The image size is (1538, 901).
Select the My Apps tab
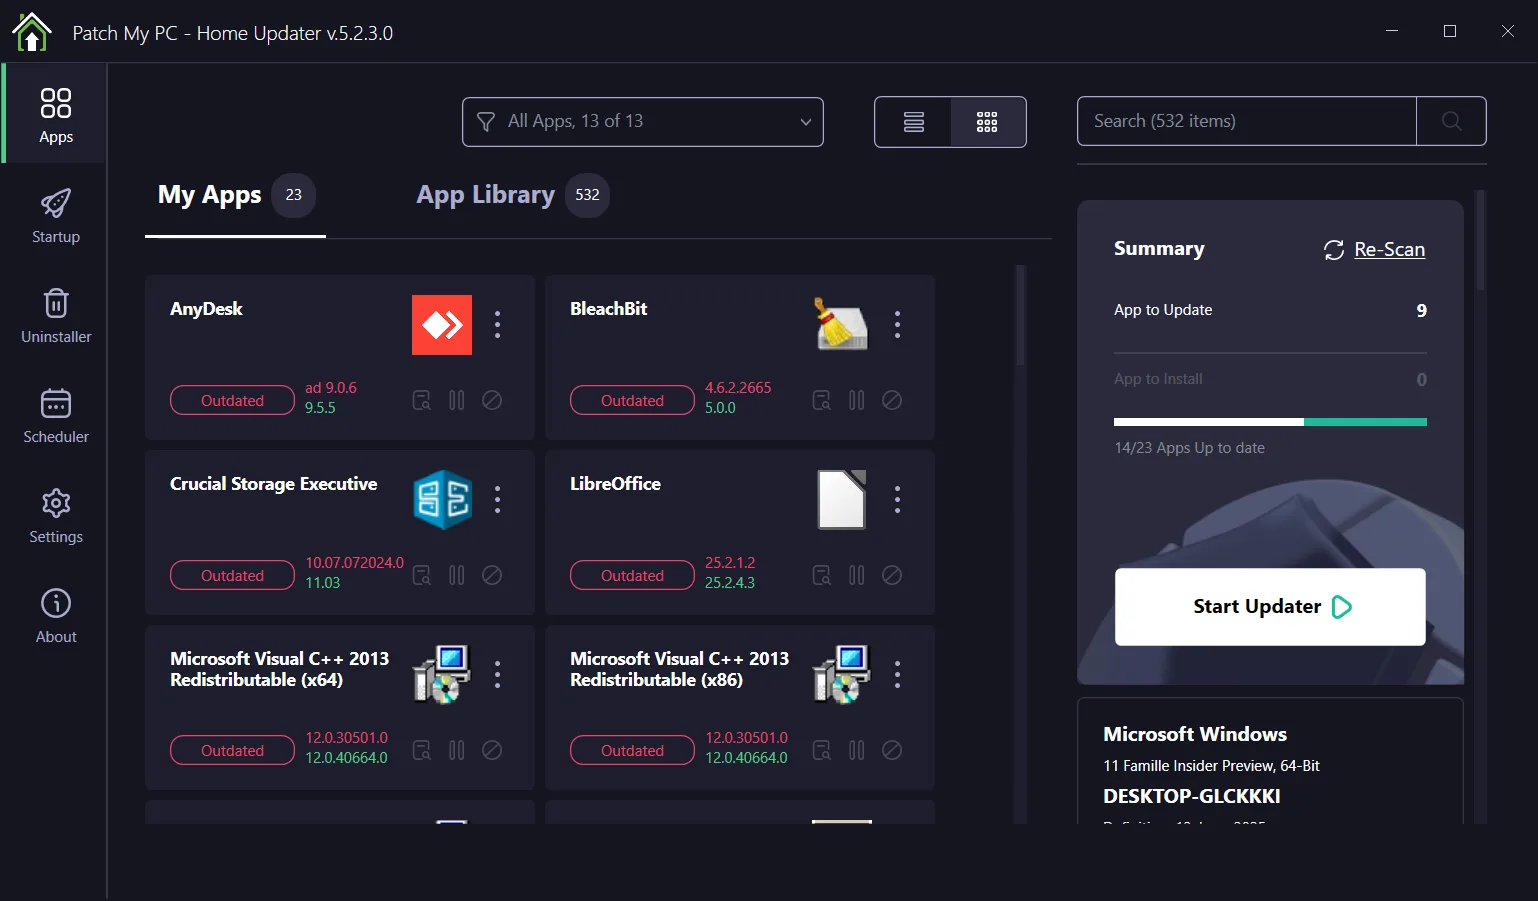coord(209,195)
